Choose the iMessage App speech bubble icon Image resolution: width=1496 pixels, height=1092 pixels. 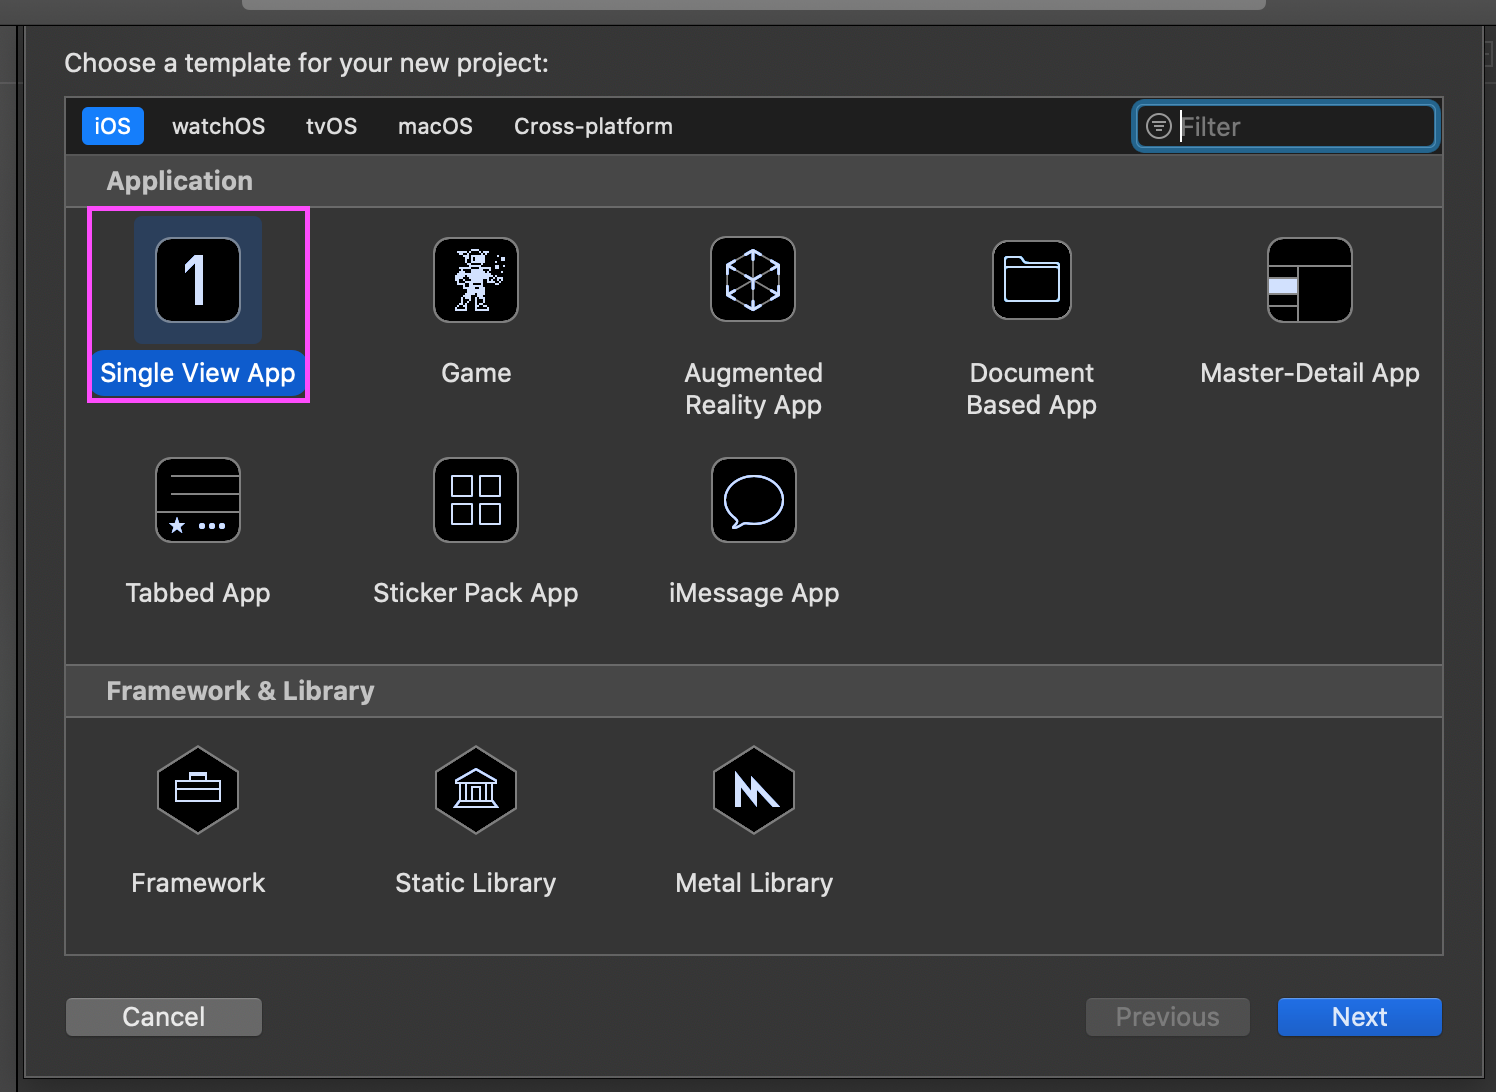pos(753,500)
